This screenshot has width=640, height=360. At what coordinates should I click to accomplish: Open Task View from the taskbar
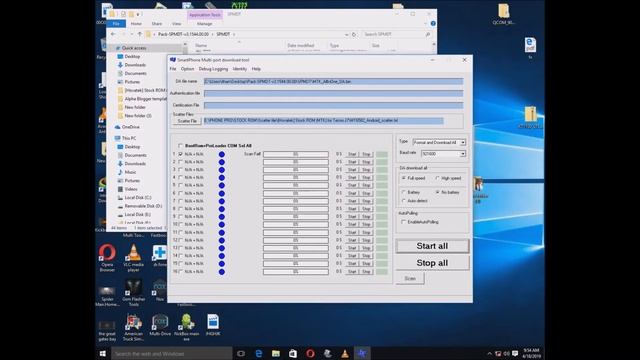(x=241, y=353)
